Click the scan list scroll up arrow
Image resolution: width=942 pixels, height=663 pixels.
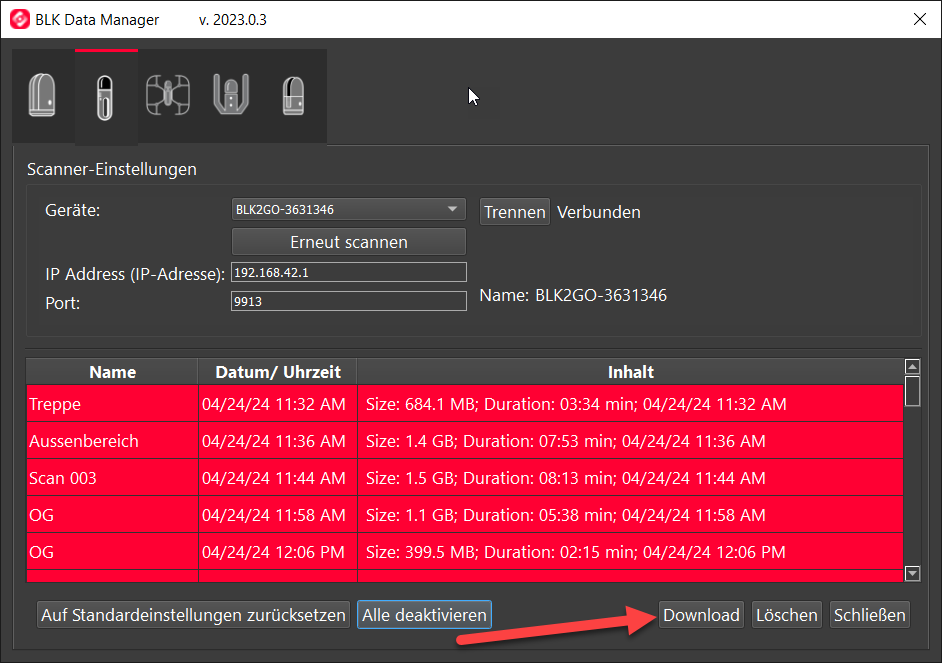pyautogui.click(x=912, y=366)
